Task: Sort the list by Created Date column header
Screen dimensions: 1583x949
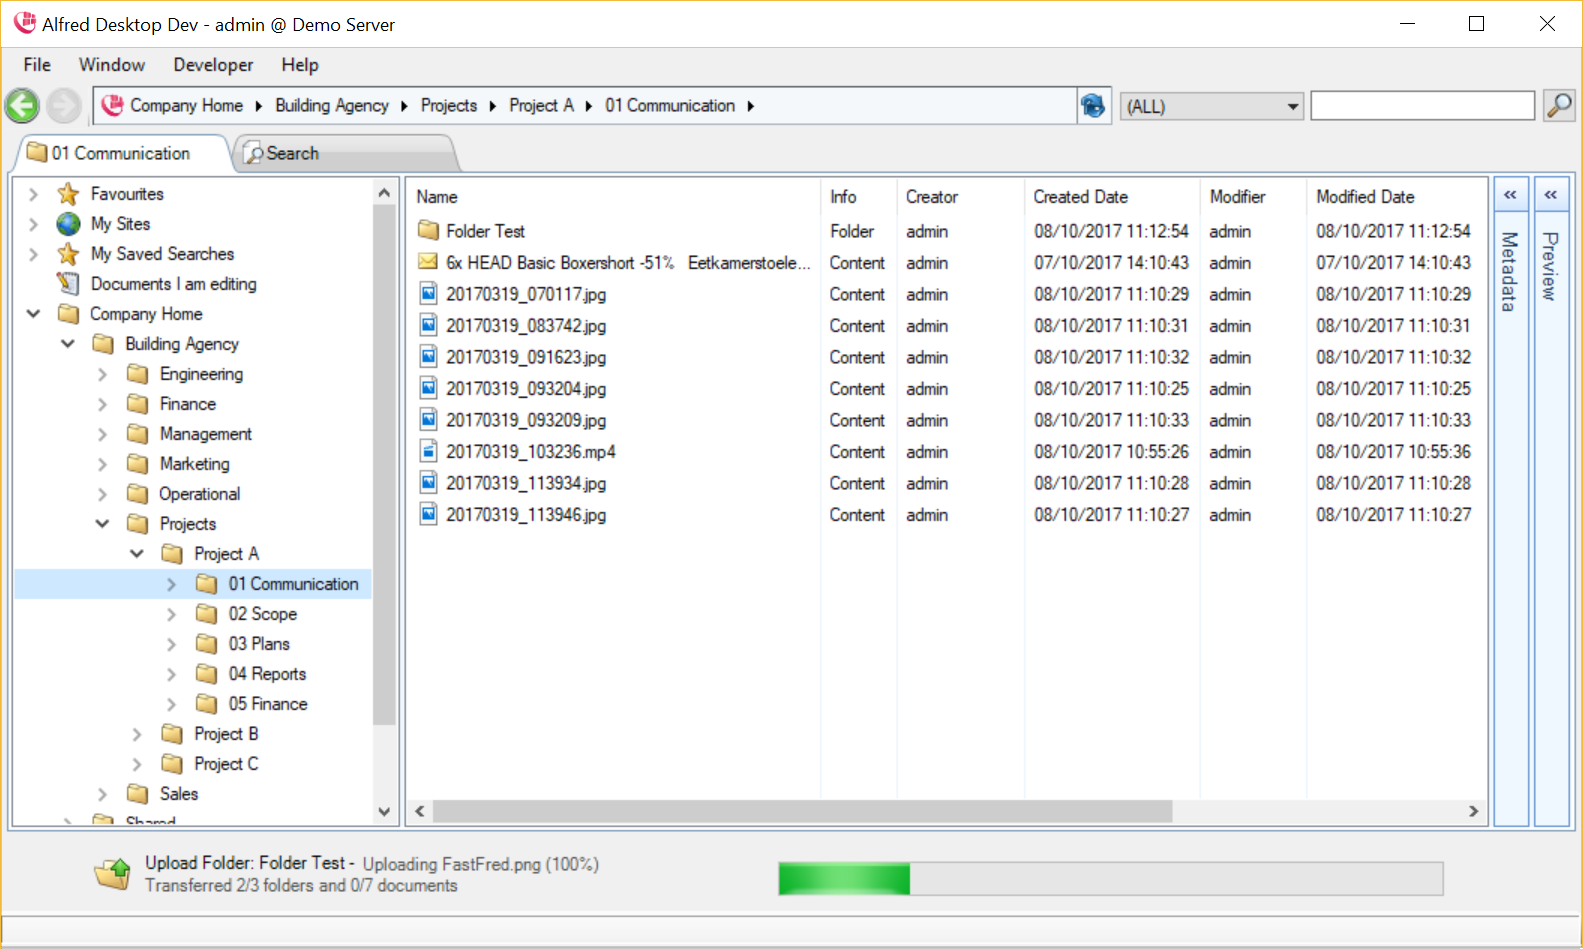Action: click(1080, 197)
